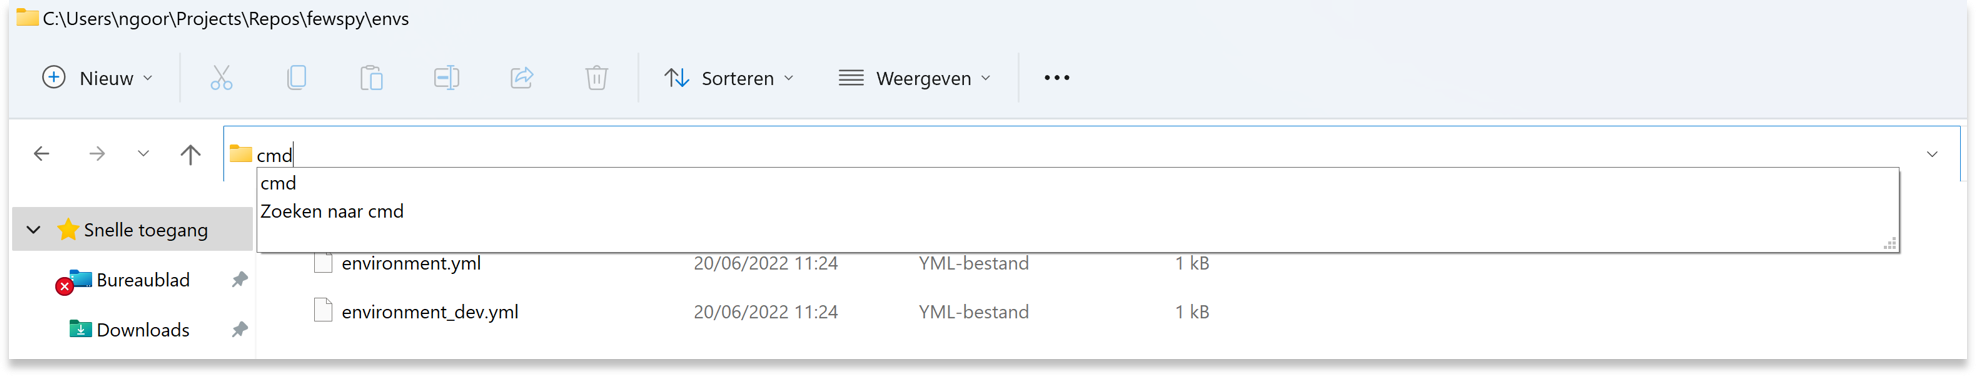Click the Paste clipboard icon
Image resolution: width=1976 pixels, height=376 pixels.
[x=371, y=78]
